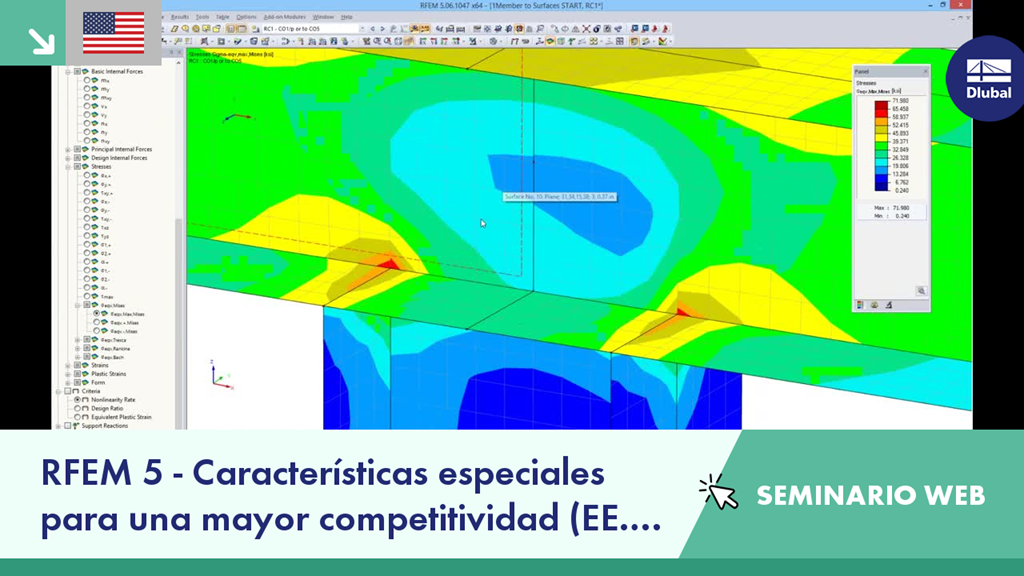The width and height of the screenshot is (1024, 576).
Task: Open the Results menu
Action: (180, 17)
